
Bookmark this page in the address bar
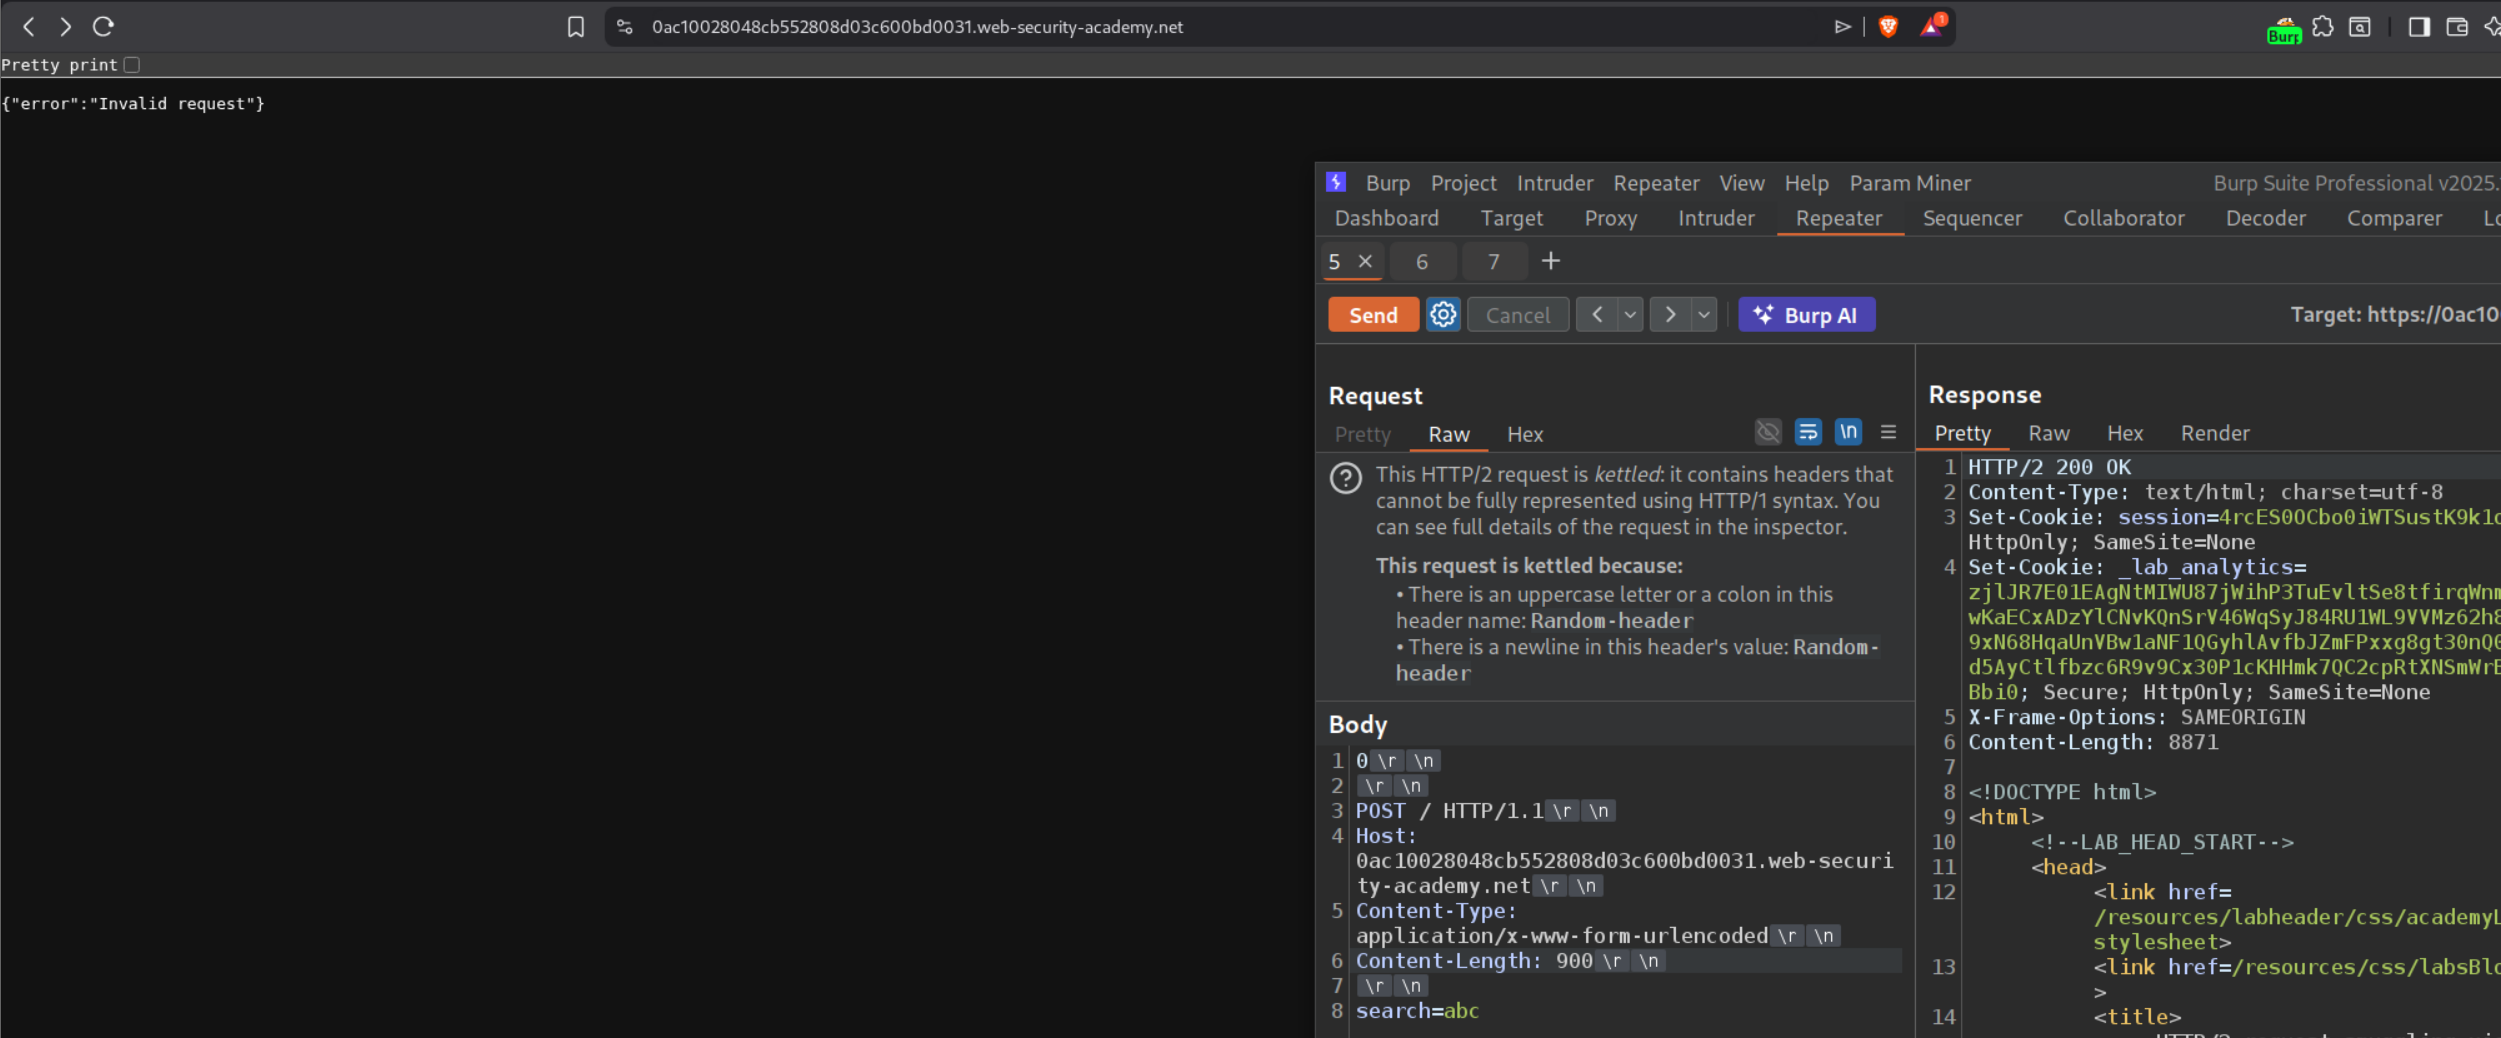pyautogui.click(x=576, y=27)
